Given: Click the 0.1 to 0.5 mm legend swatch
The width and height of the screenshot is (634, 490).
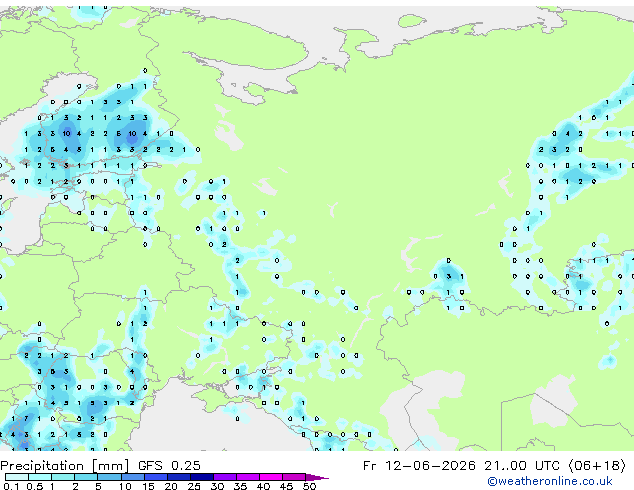Looking at the screenshot, I should click(17, 477).
